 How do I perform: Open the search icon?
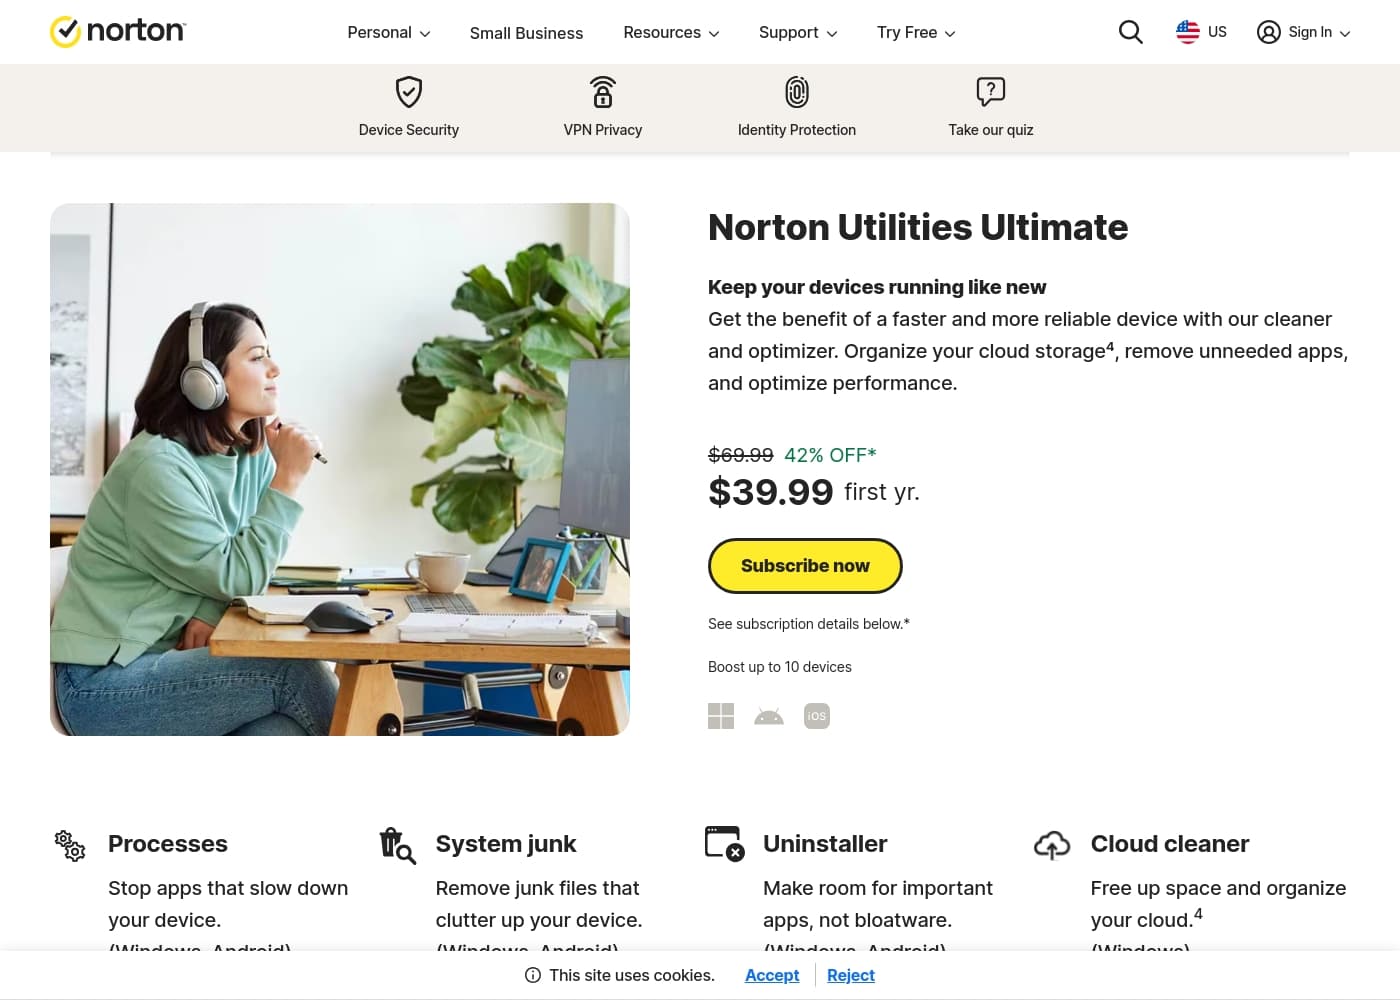(x=1130, y=31)
